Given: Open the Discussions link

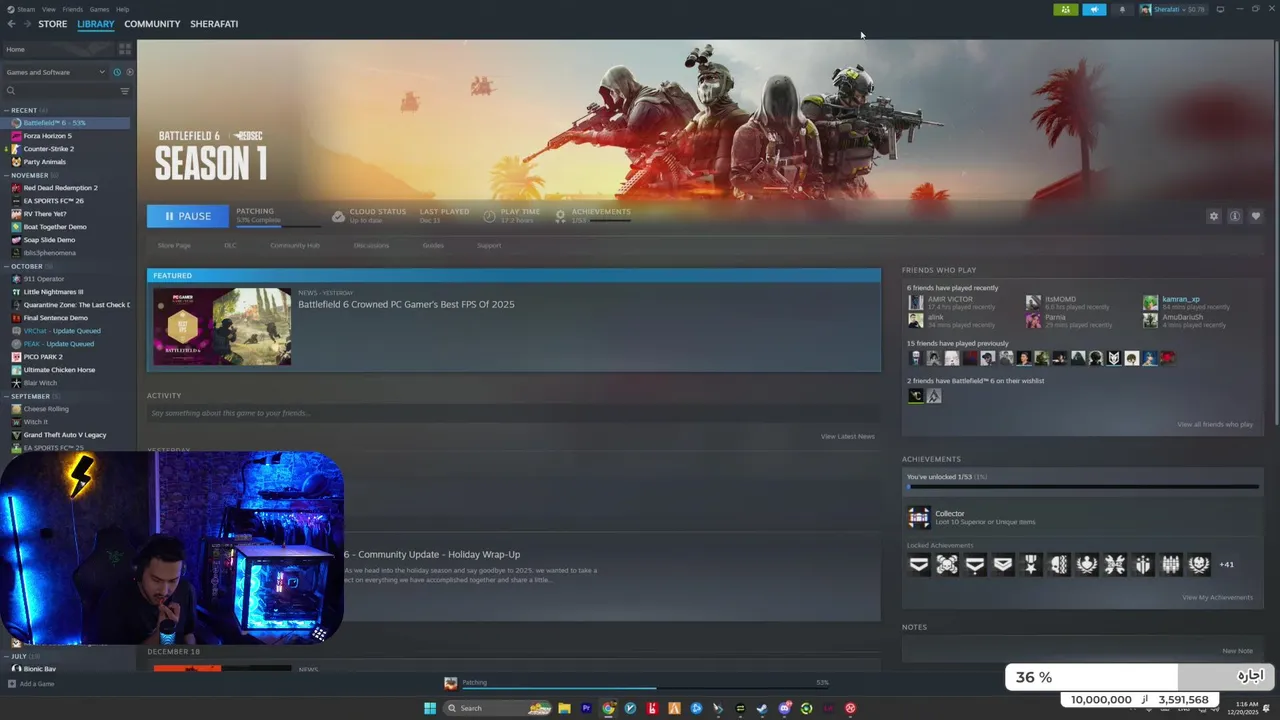Looking at the screenshot, I should click(371, 245).
